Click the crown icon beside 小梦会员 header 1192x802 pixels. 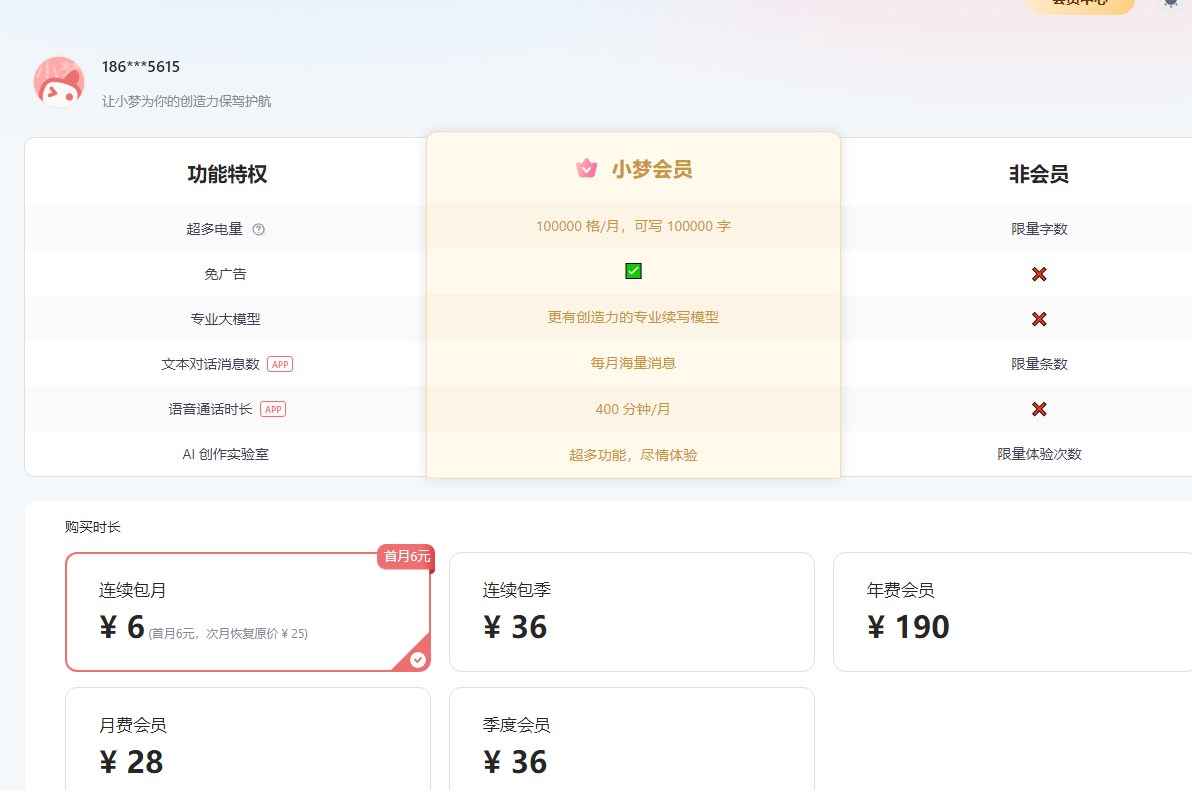coord(586,169)
